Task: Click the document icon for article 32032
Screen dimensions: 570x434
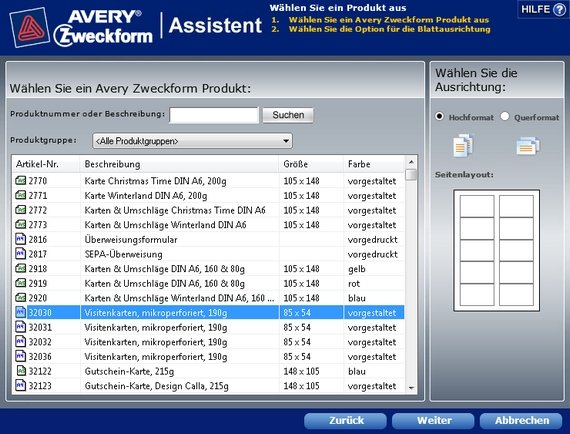Action: [x=21, y=341]
